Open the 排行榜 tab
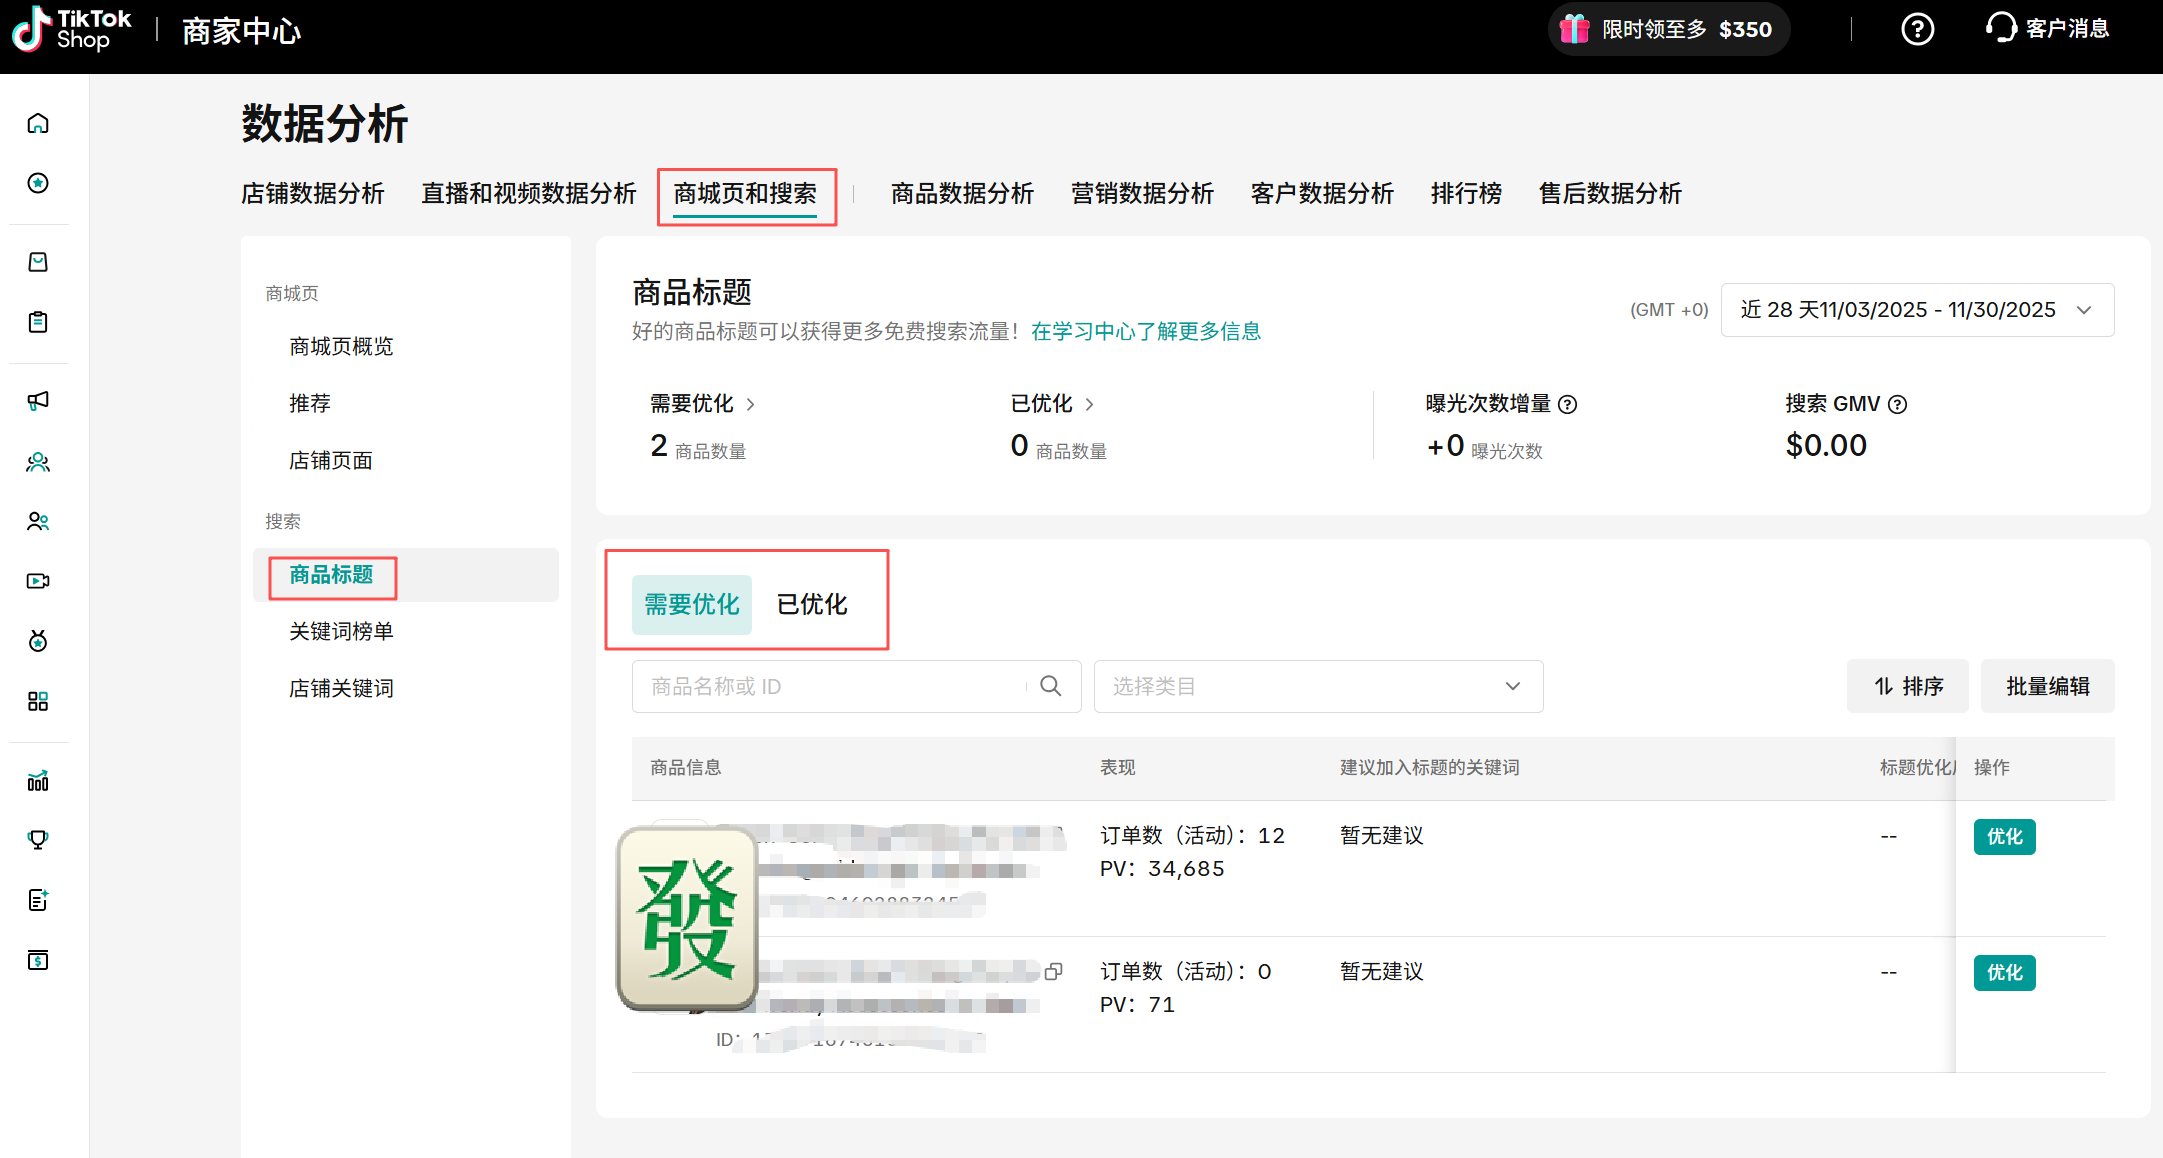Viewport: 2163px width, 1158px height. (1466, 193)
